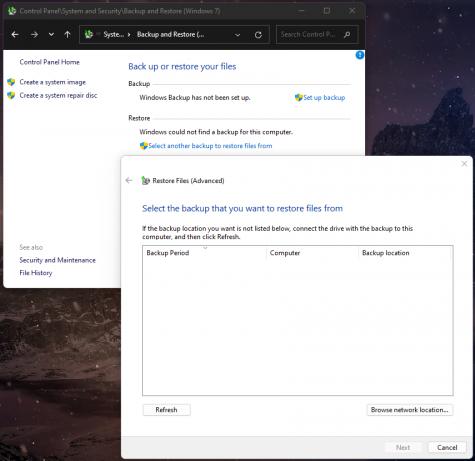Click shield icon next to Set up backup
Image resolution: width=475 pixels, height=461 pixels.
click(298, 97)
